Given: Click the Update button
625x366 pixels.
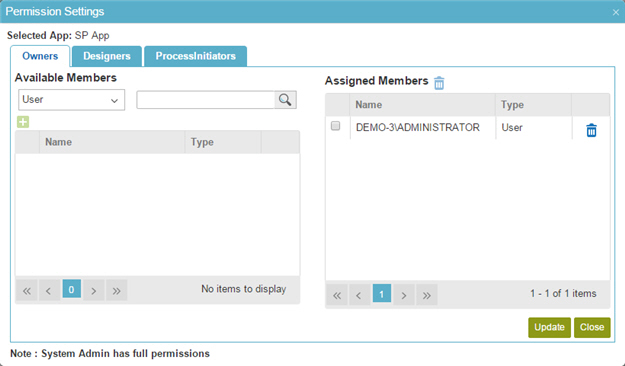Looking at the screenshot, I should [x=549, y=327].
